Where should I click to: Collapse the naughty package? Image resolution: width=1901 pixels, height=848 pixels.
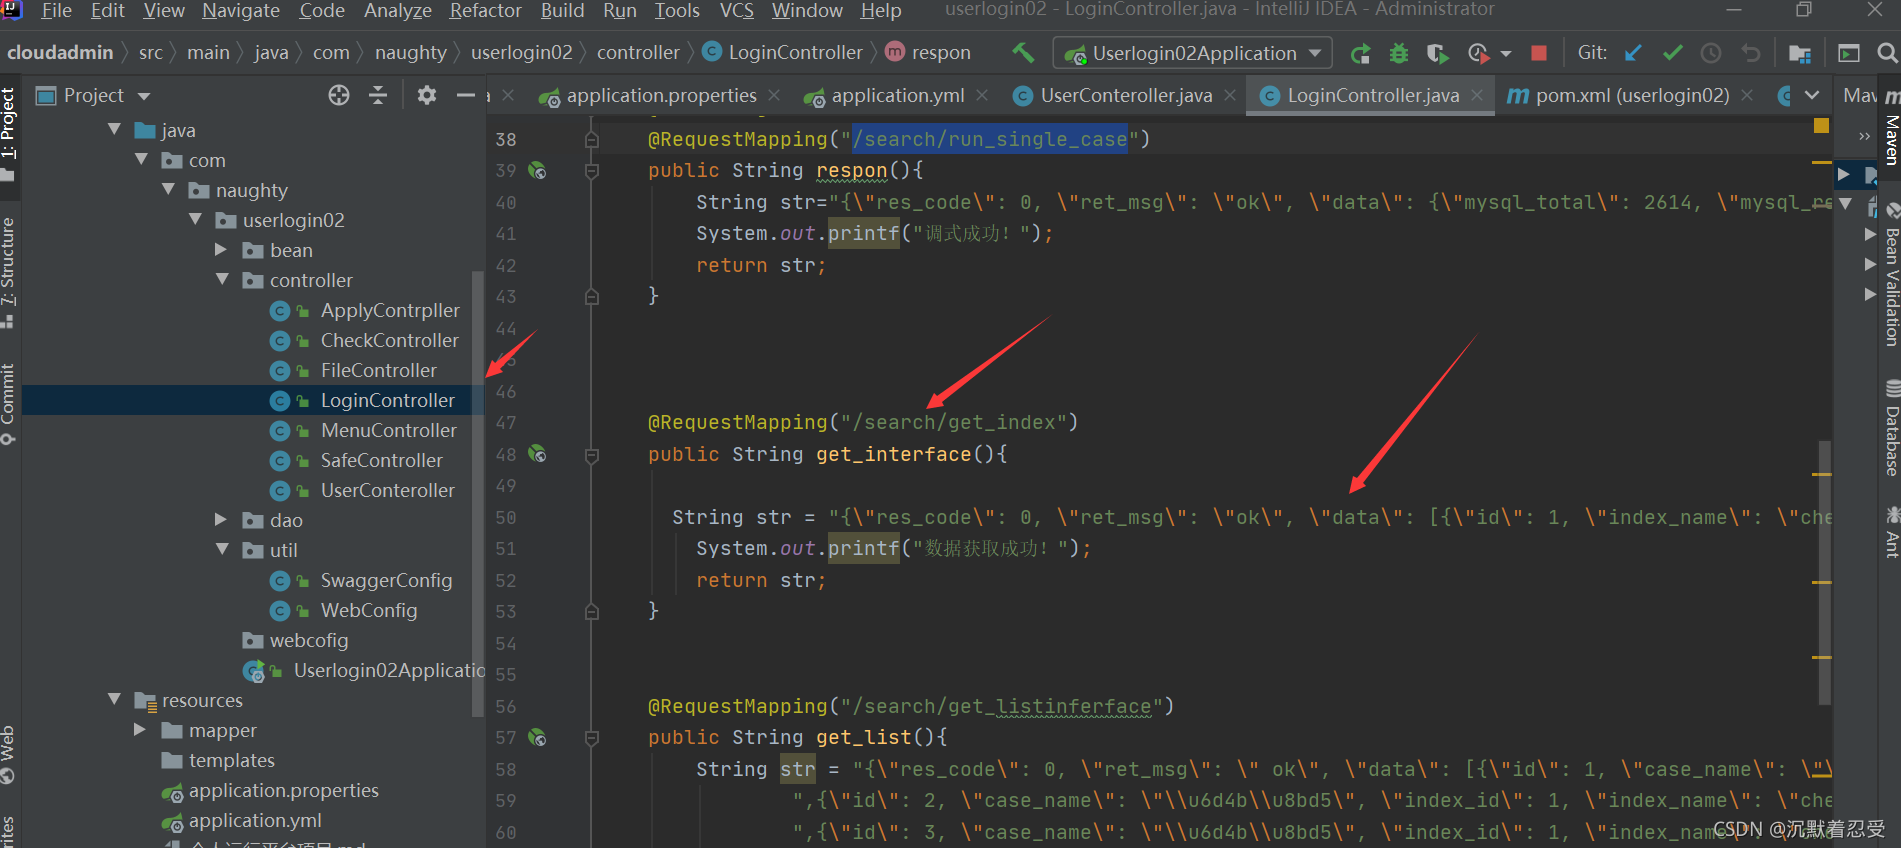pos(169,190)
